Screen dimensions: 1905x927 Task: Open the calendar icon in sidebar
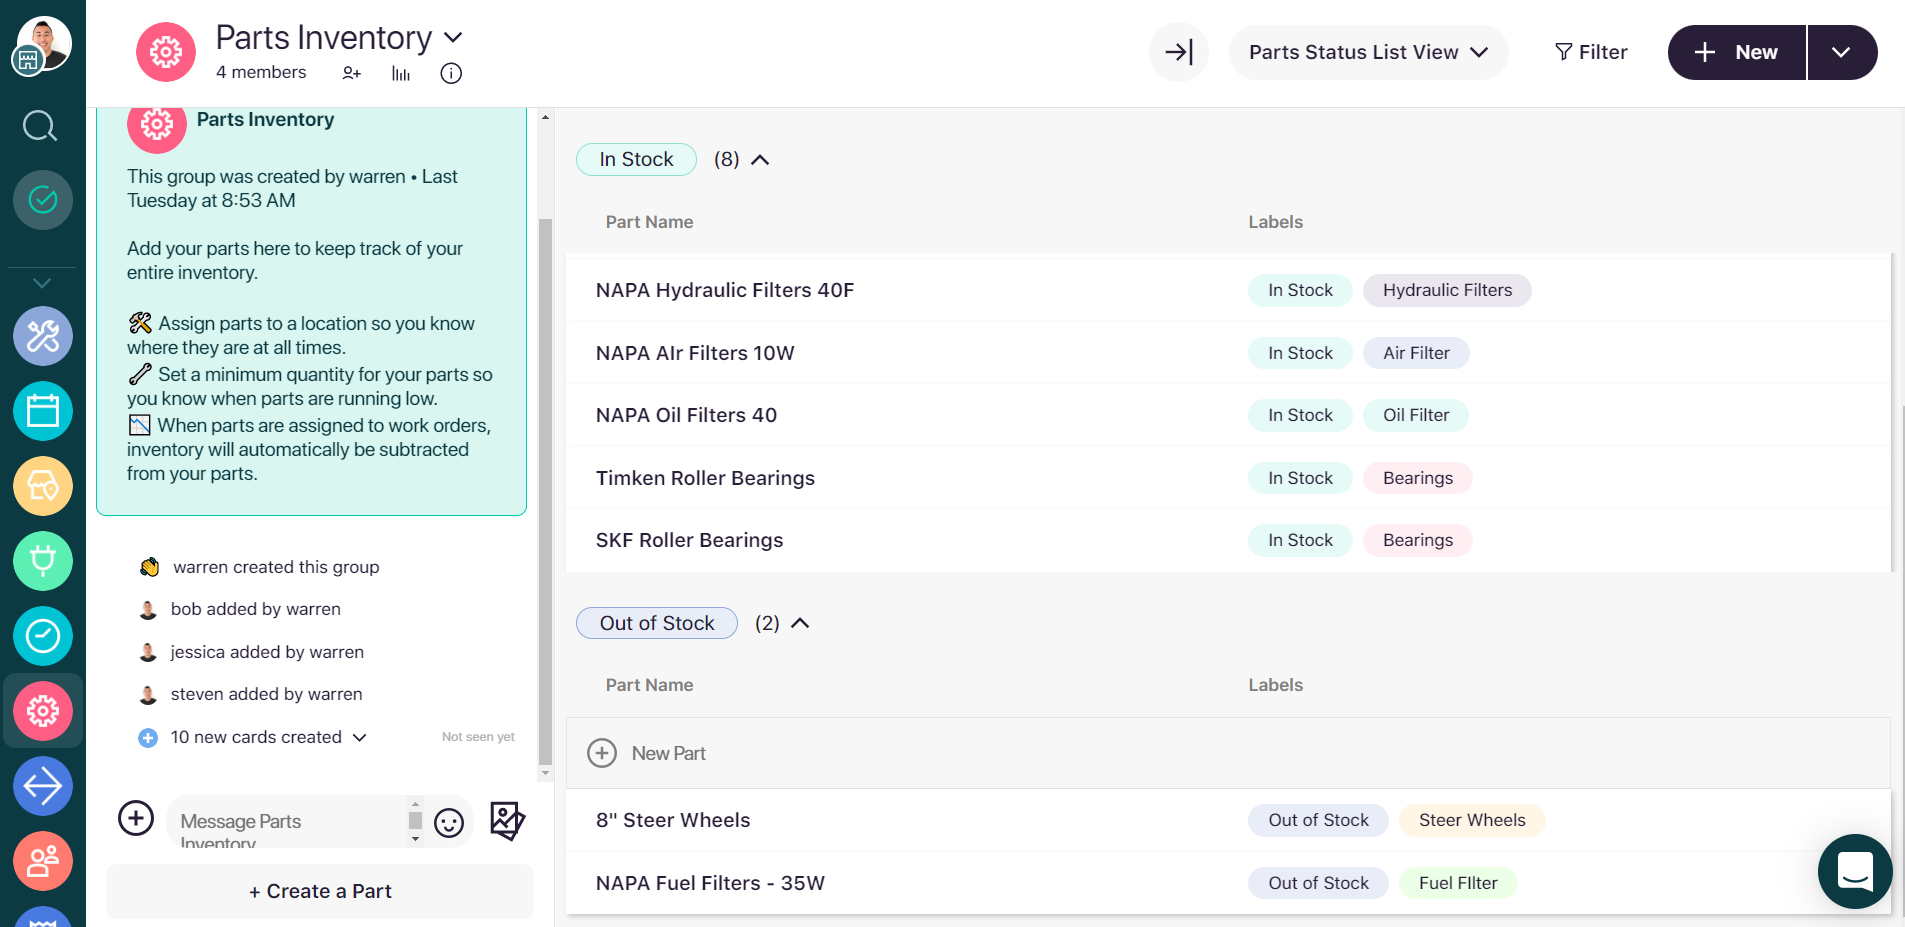click(43, 411)
